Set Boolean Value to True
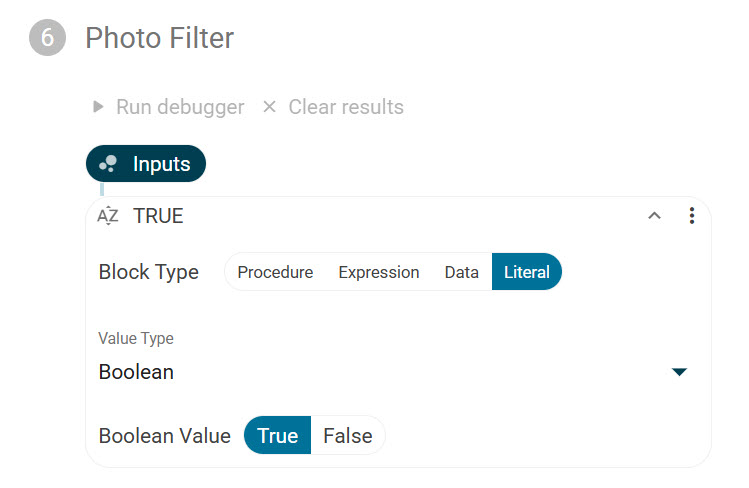The width and height of the screenshot is (749, 488). click(277, 436)
